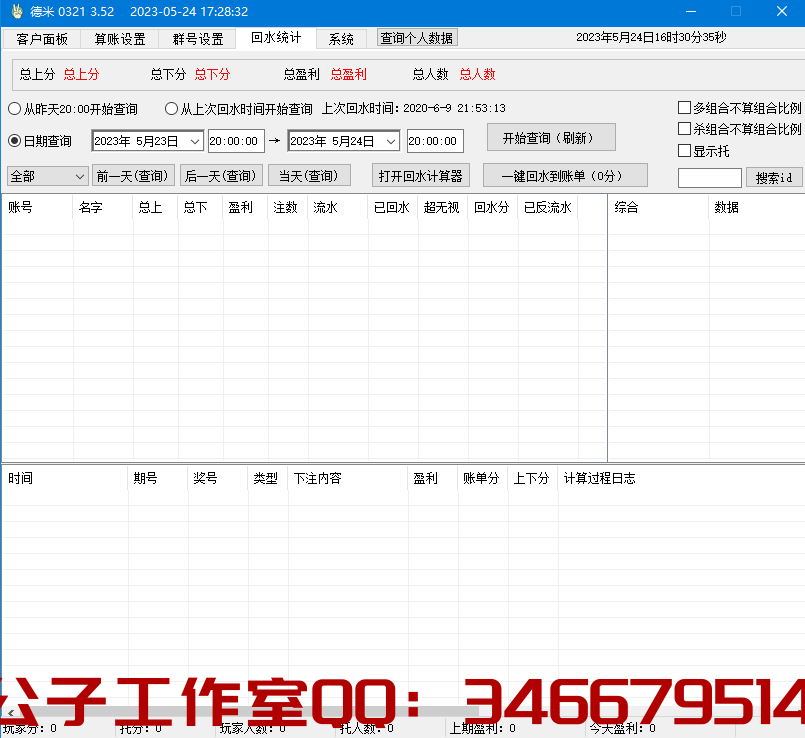Click the 上次回水时间 2020-6-9 text

[414, 108]
